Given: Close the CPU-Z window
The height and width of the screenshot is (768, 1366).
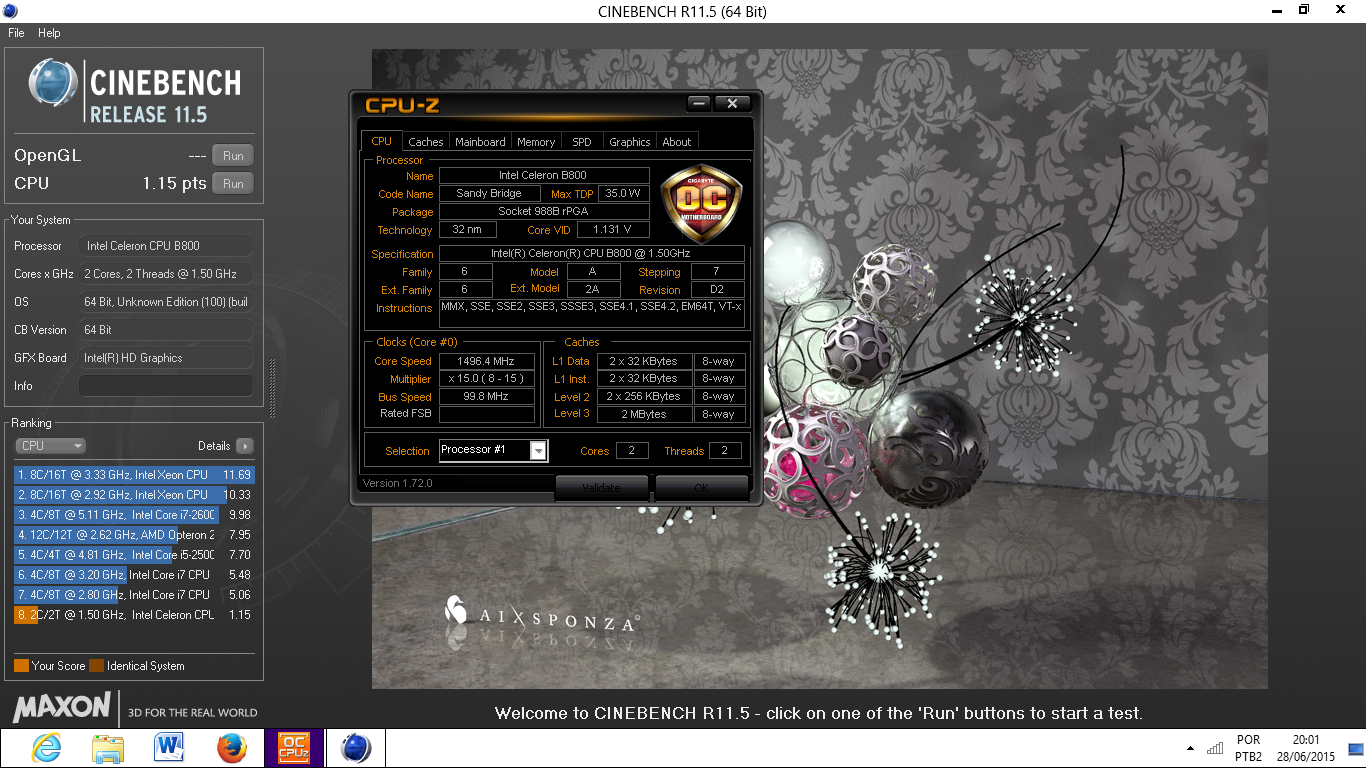Looking at the screenshot, I should tap(733, 103).
